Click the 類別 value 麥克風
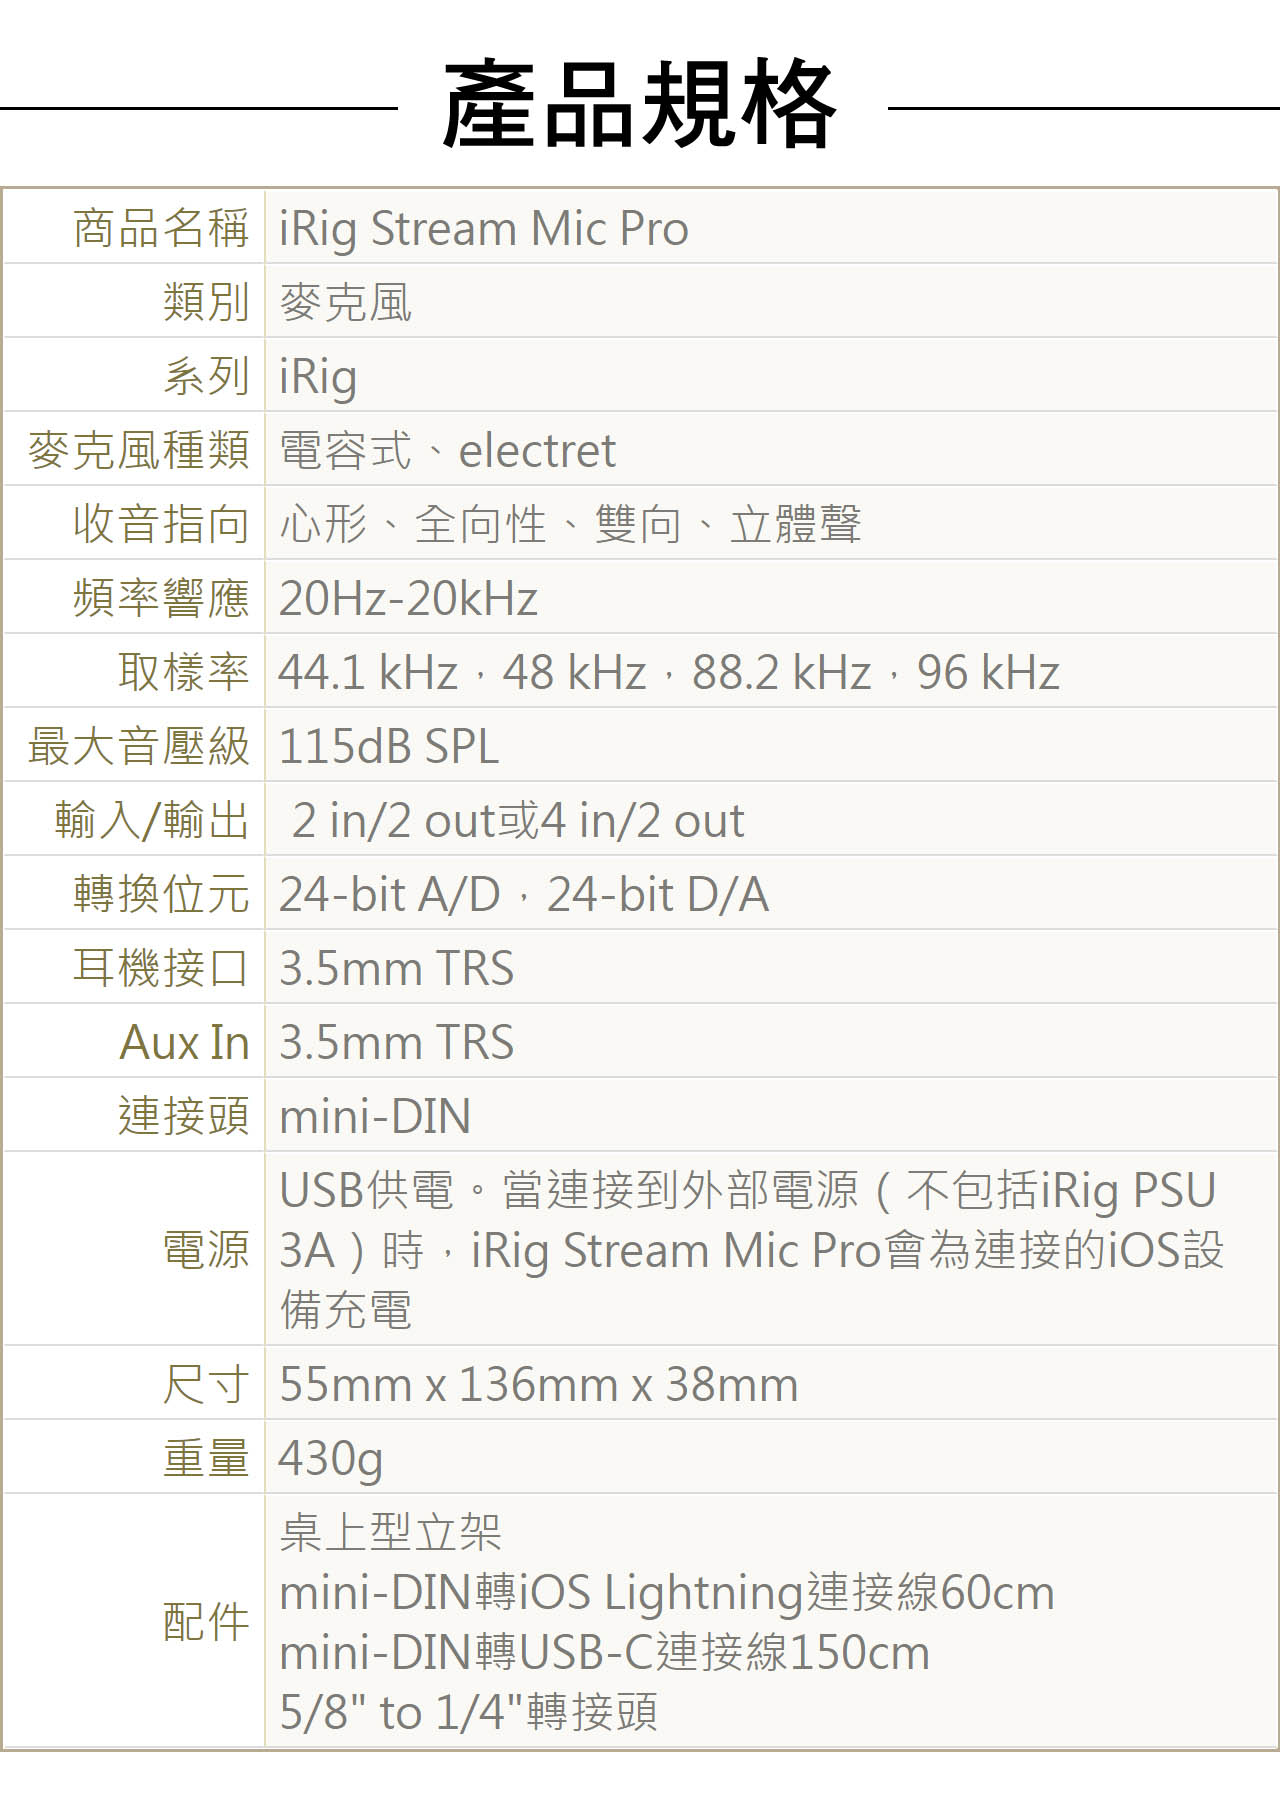Viewport: 1280px width, 1820px height. click(345, 302)
